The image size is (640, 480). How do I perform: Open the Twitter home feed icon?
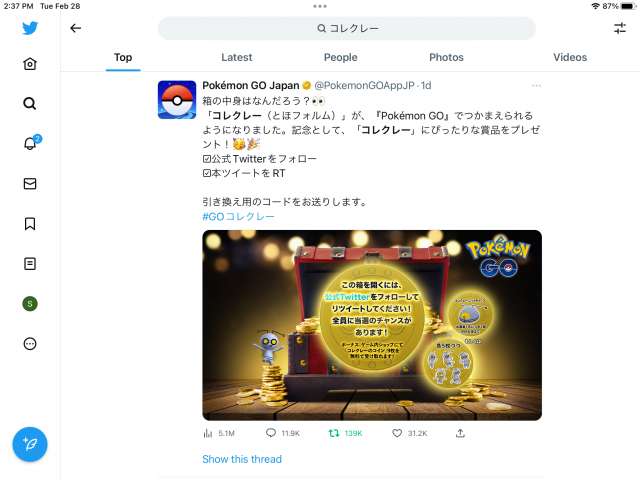tap(30, 64)
